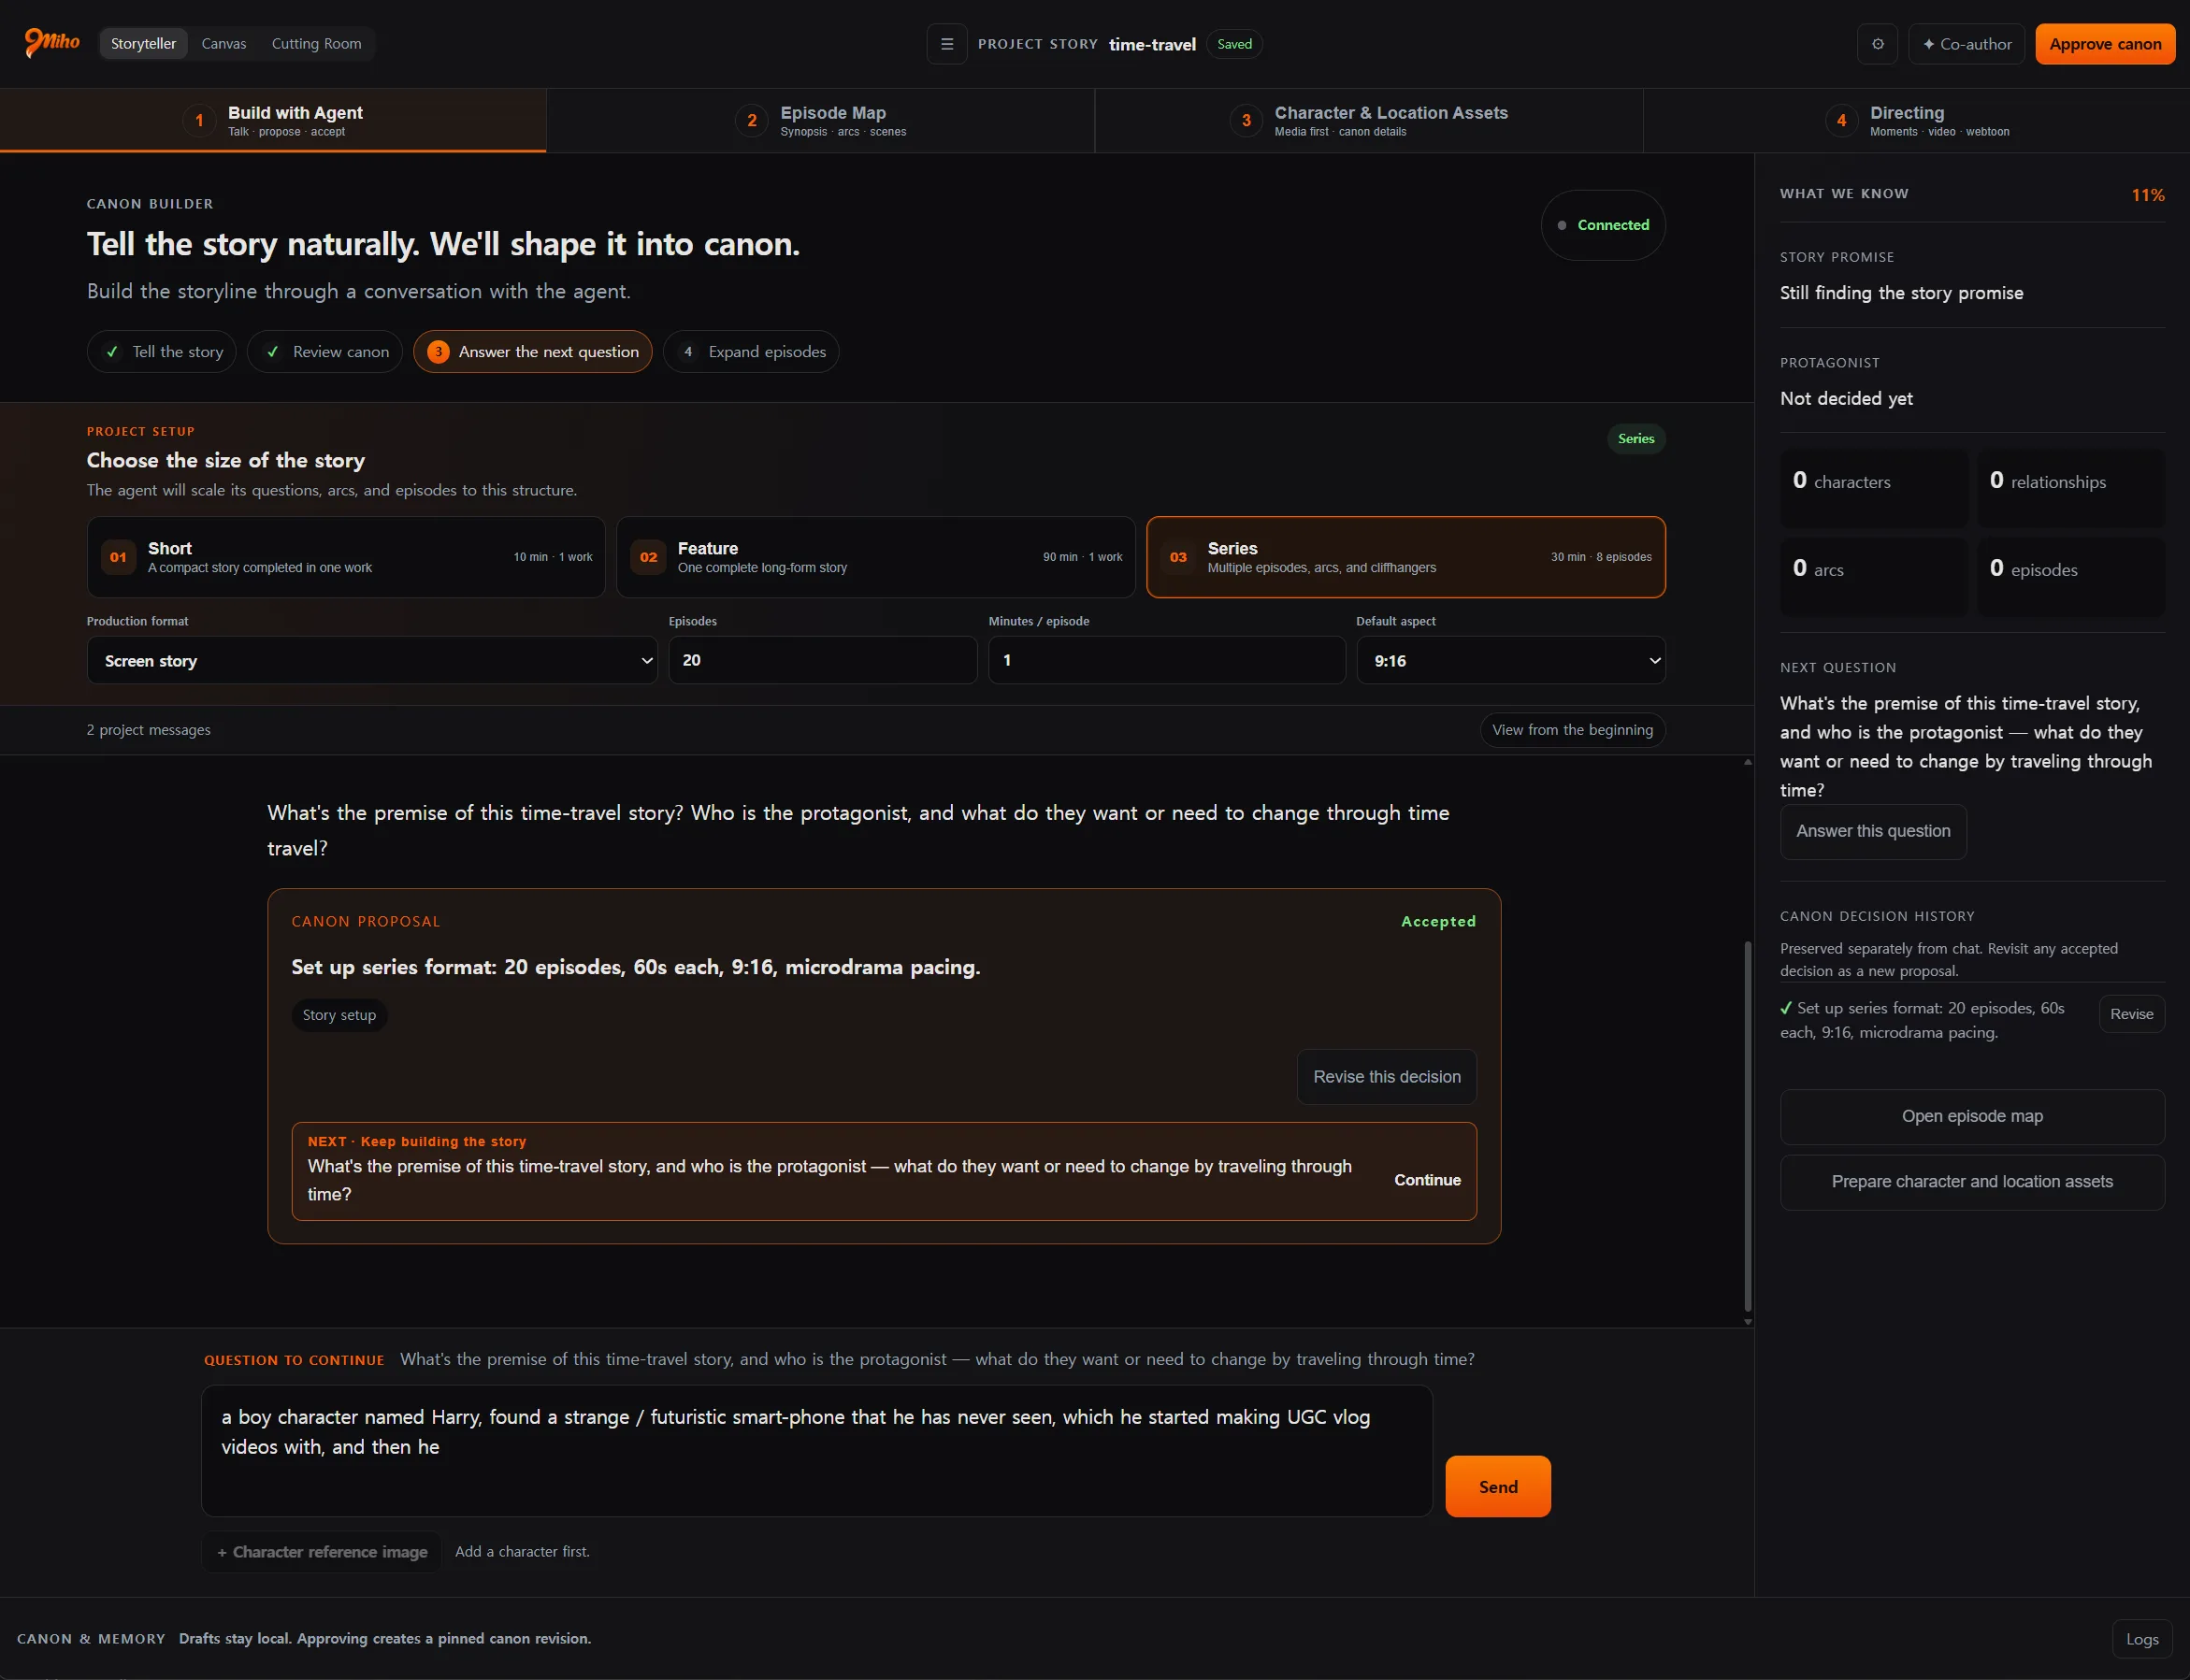
Task: Open the Co-author panel
Action: point(1966,44)
